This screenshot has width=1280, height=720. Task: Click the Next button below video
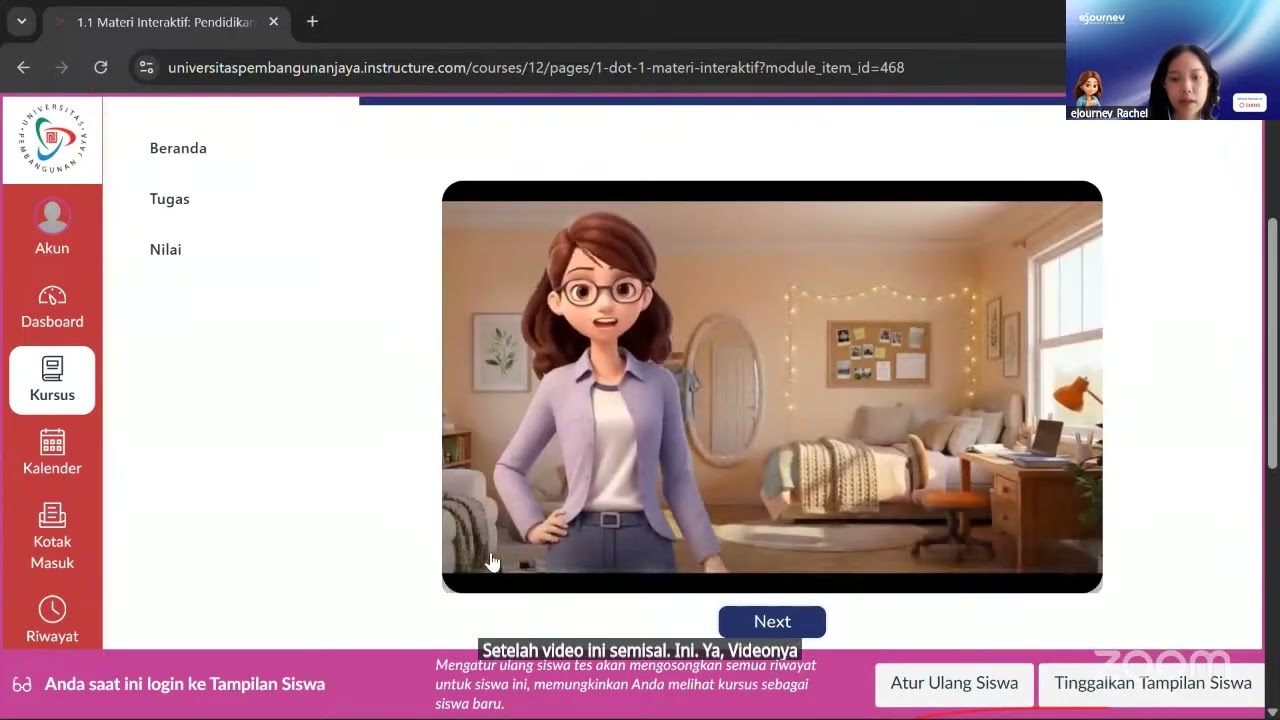[772, 621]
